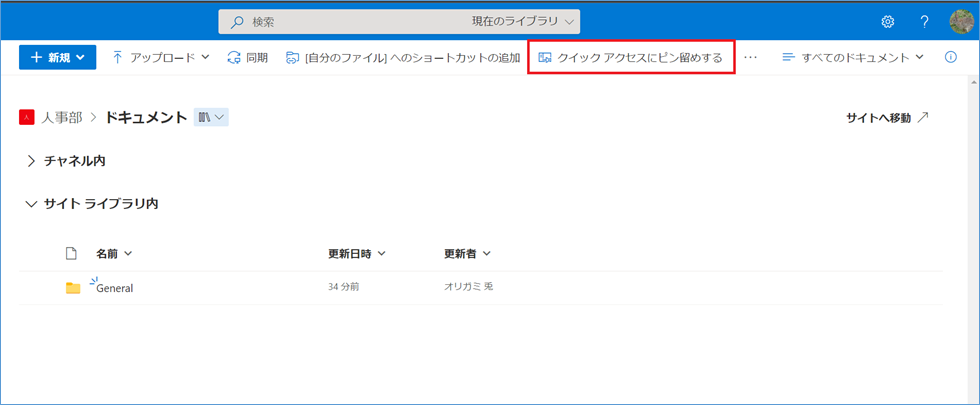Open the アップロード dropdown menu
Viewport: 980px width, 405px height.
(x=160, y=57)
